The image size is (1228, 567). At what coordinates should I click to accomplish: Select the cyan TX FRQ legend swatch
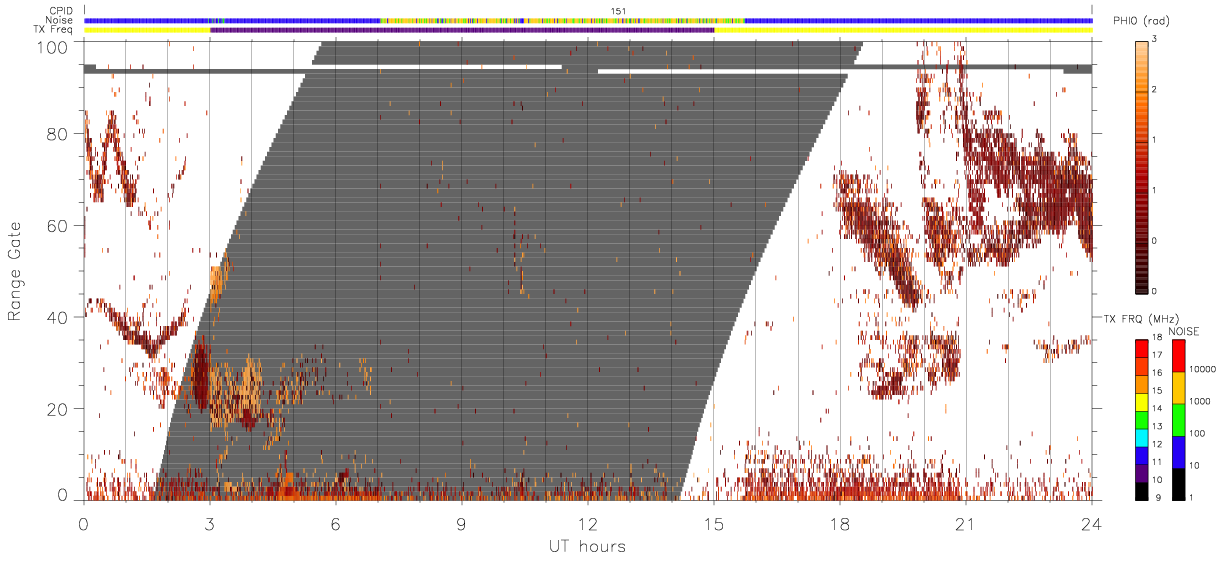click(x=1143, y=436)
